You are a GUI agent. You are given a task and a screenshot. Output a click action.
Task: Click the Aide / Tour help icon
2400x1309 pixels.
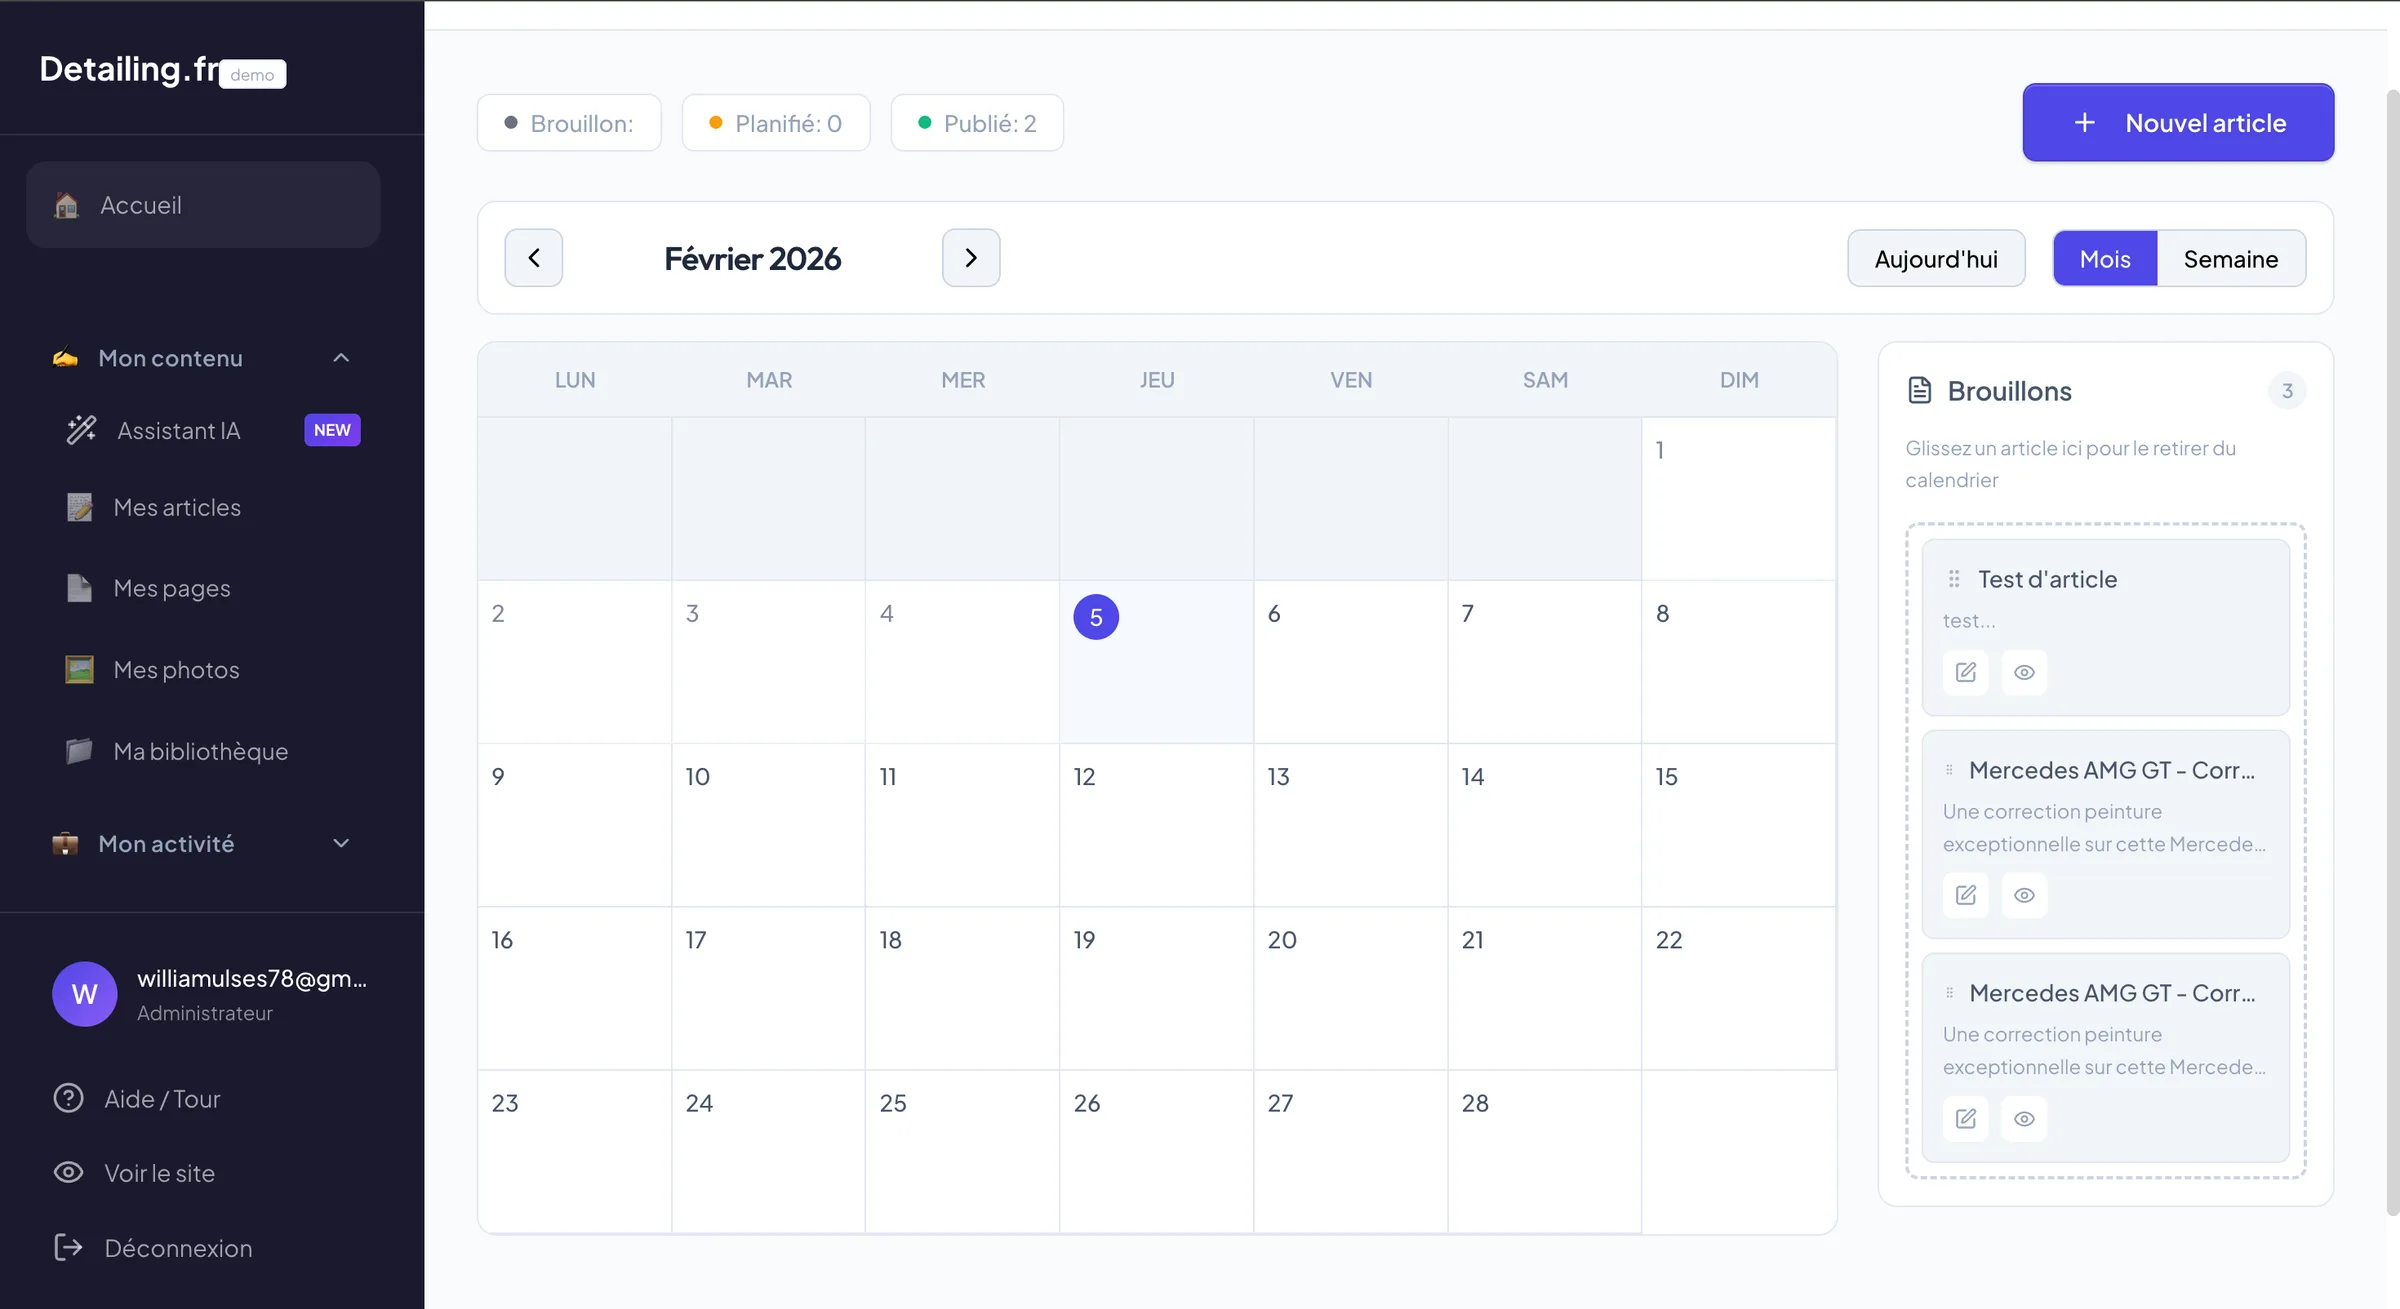tap(68, 1098)
